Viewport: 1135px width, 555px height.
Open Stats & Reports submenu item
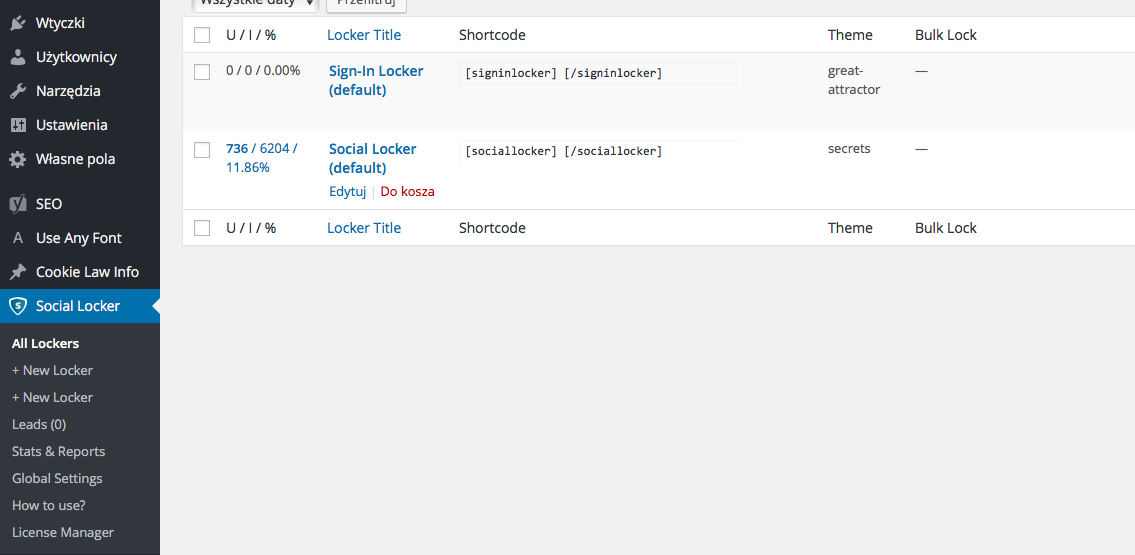(x=58, y=451)
